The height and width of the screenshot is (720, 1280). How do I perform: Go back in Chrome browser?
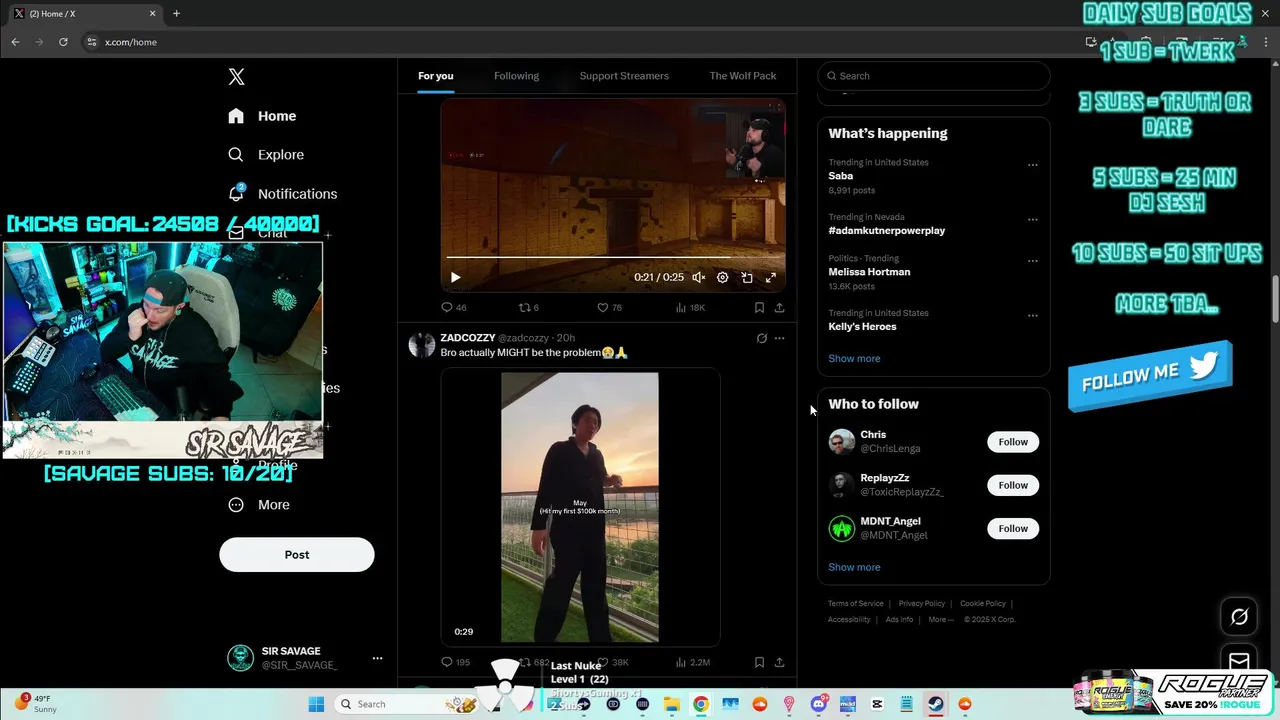(x=15, y=42)
